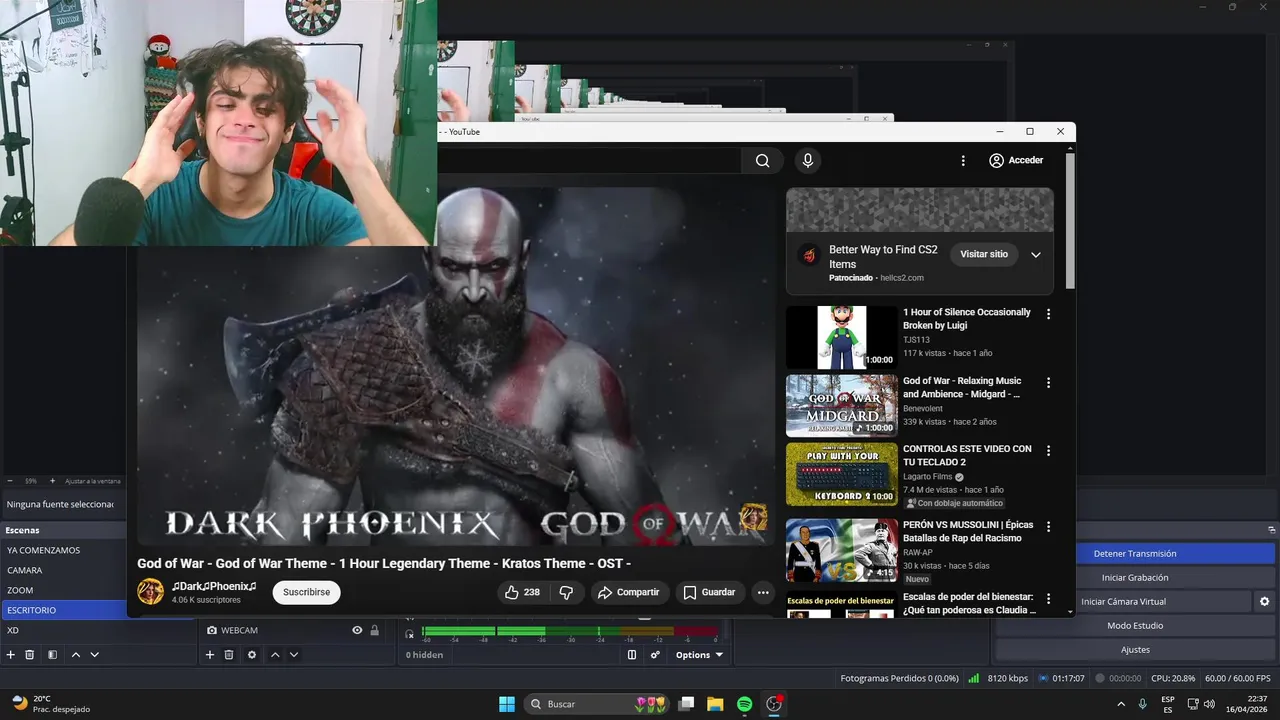Add a new source in OBS sources toolbar
This screenshot has width=1280, height=720.
(210, 655)
